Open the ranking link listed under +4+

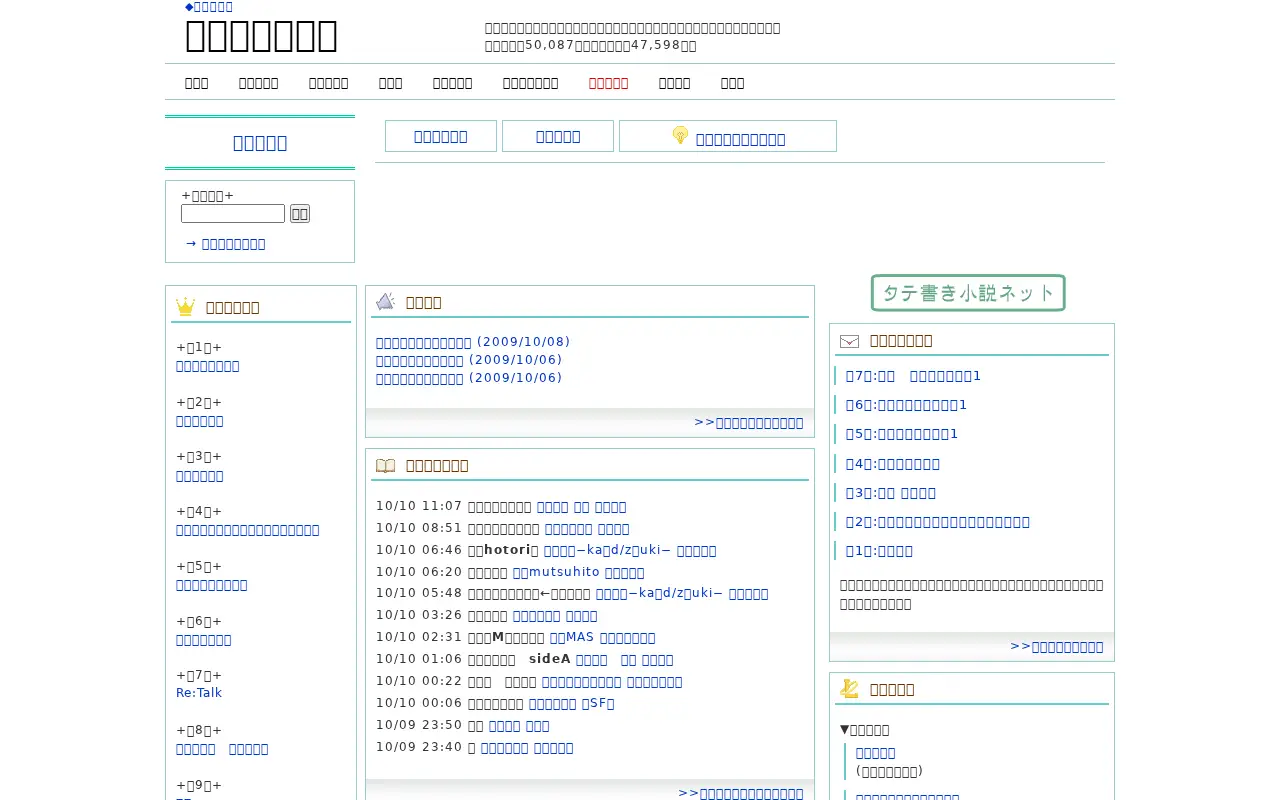click(x=248, y=530)
